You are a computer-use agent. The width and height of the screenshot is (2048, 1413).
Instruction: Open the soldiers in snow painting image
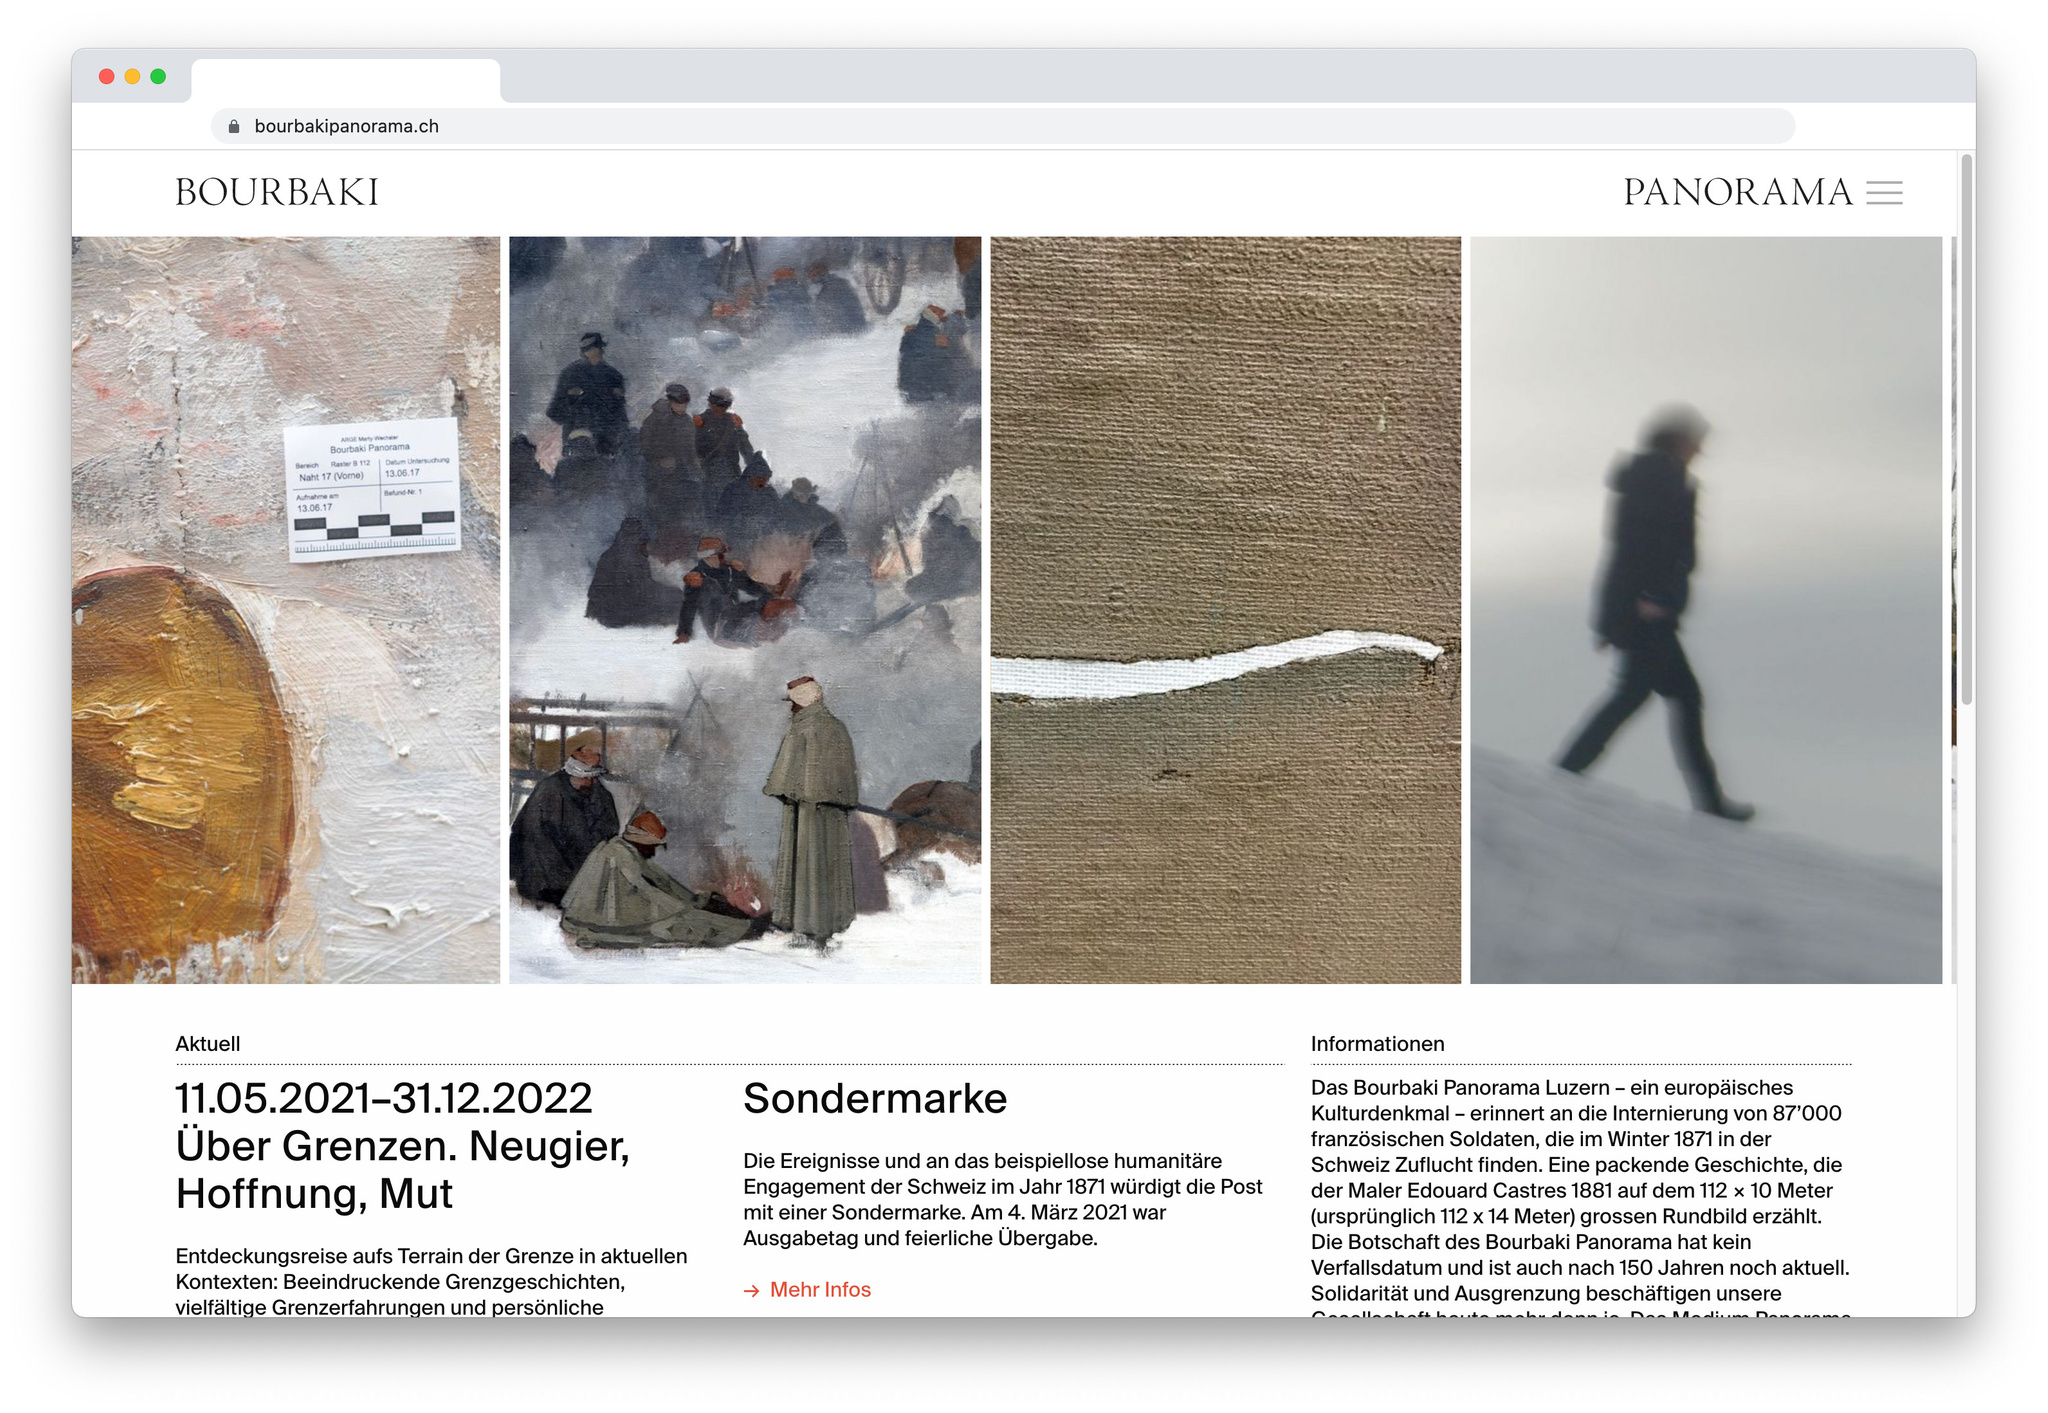[x=745, y=610]
